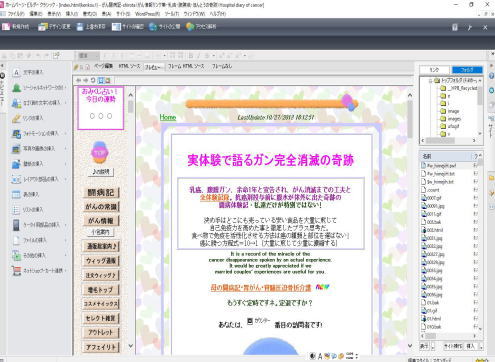This screenshot has width=495, height=362.
Task: Select the _HPB_Recycled folder
Action: 459,88
